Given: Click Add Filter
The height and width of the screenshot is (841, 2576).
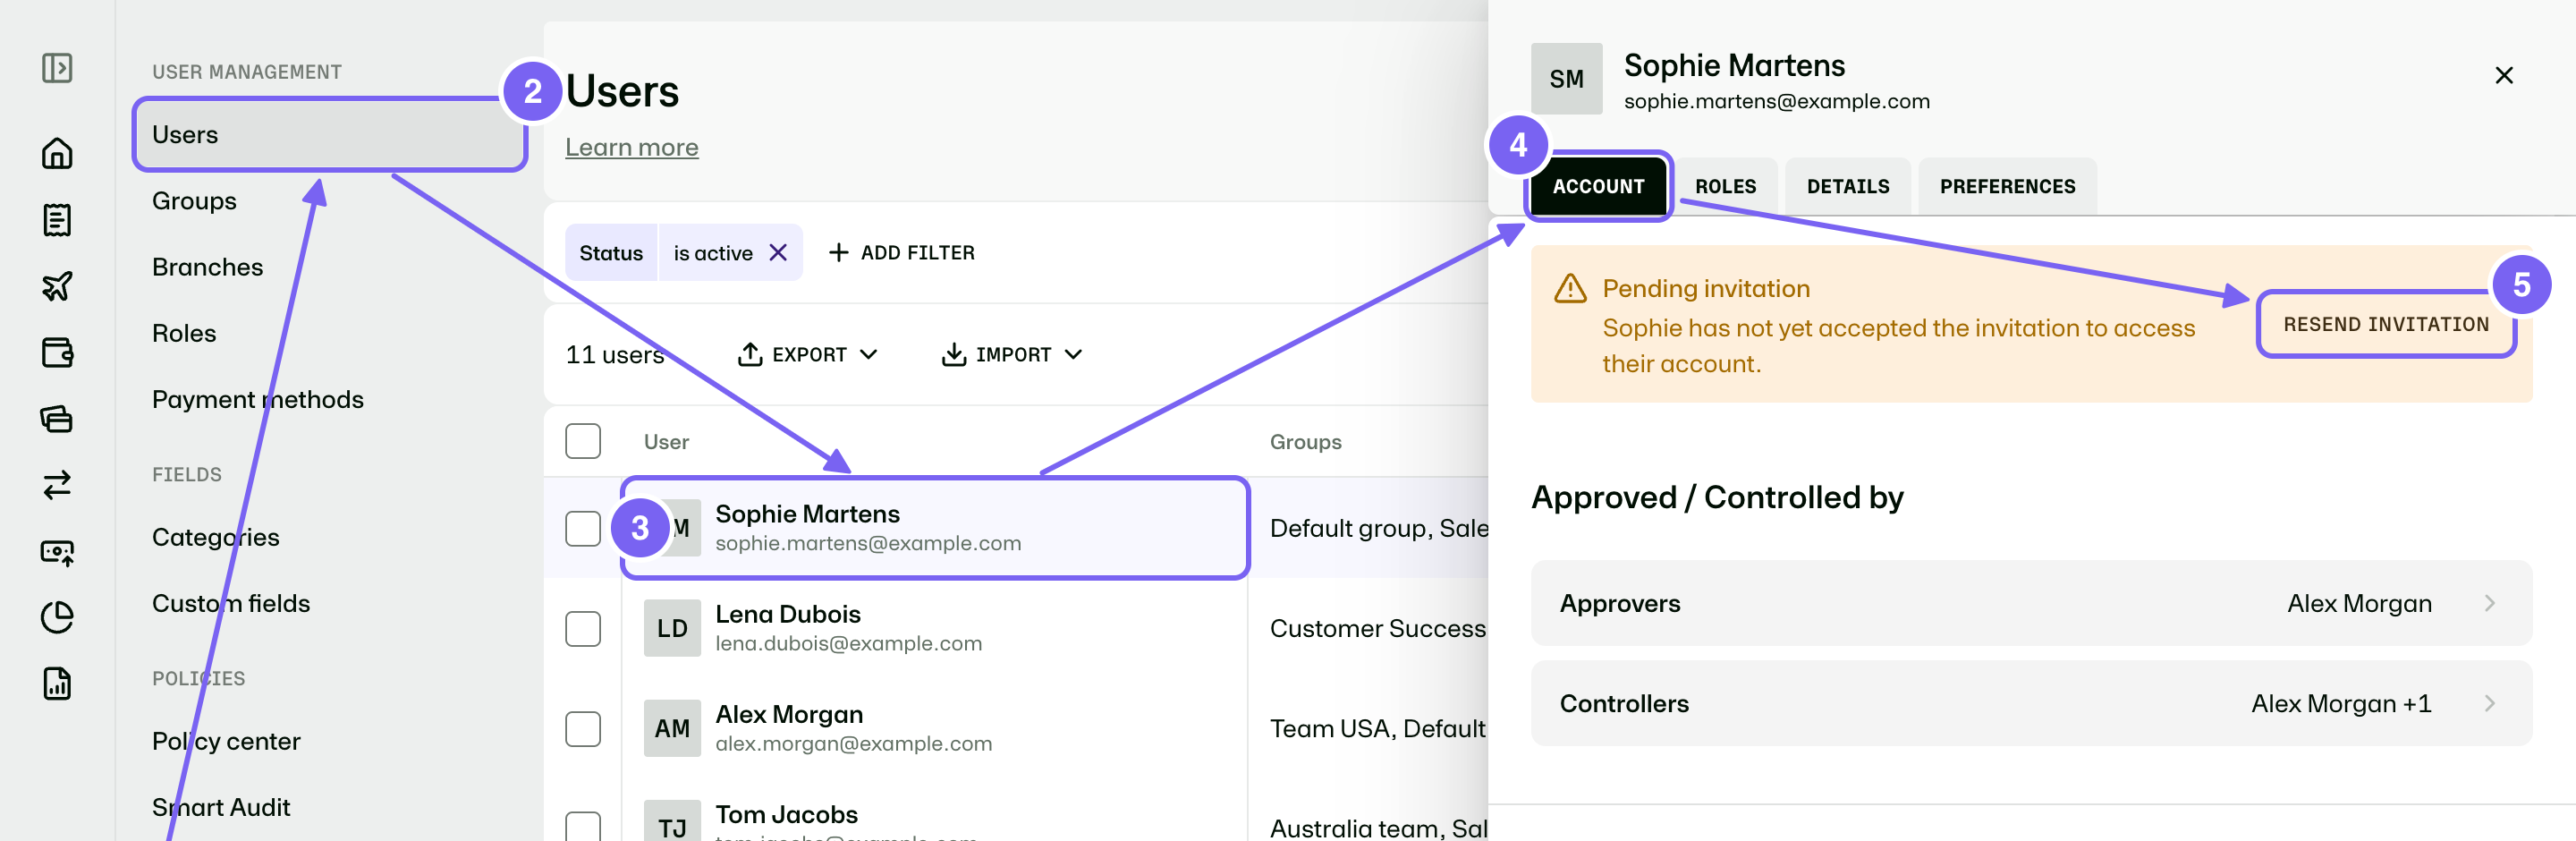Looking at the screenshot, I should tap(902, 253).
